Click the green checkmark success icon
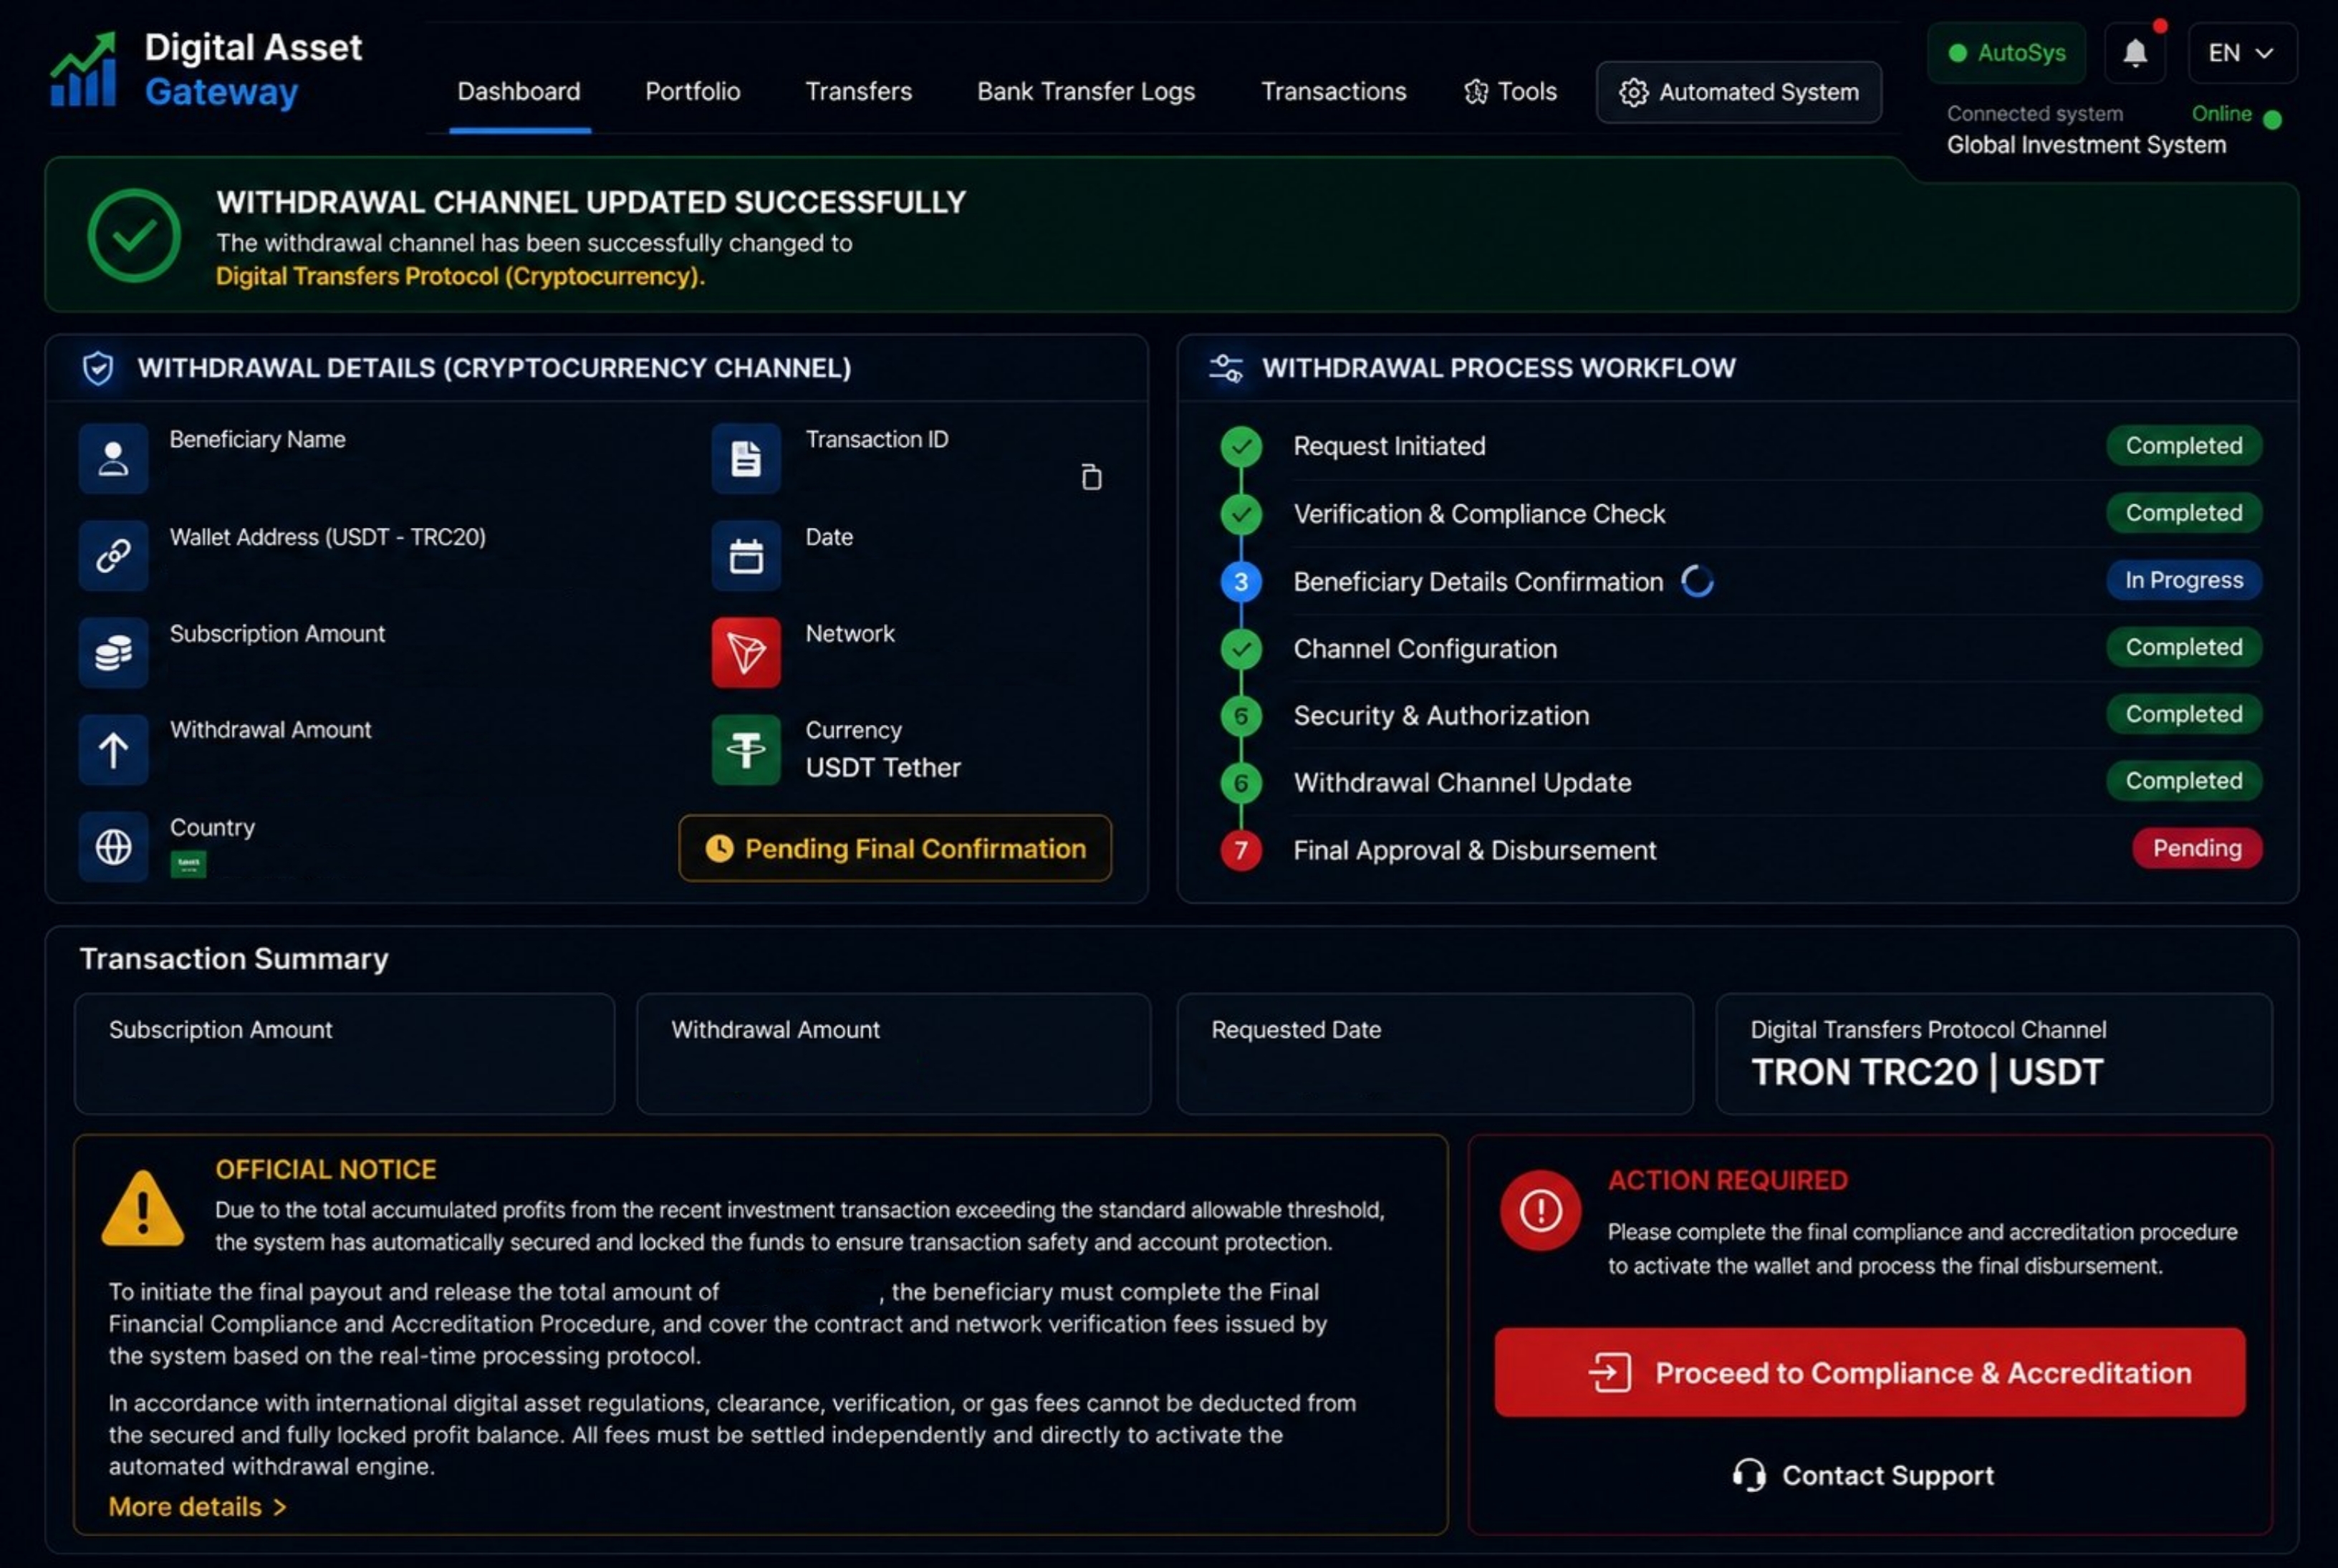The width and height of the screenshot is (2338, 1568). [134, 236]
